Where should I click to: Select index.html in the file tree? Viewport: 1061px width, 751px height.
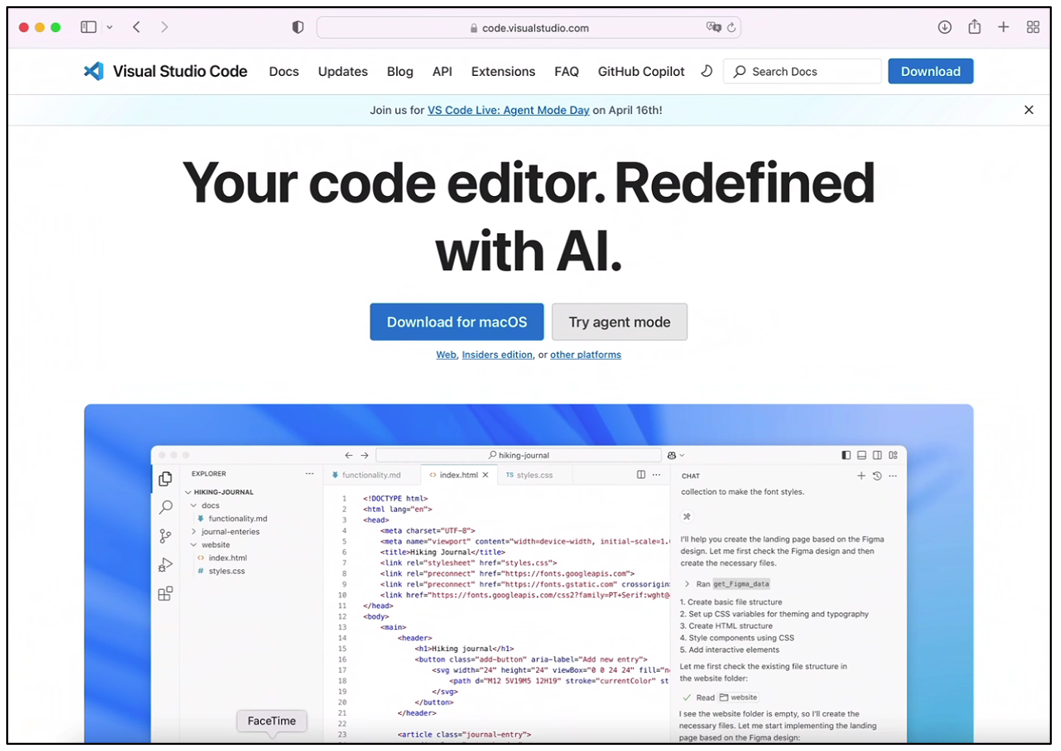pyautogui.click(x=227, y=558)
